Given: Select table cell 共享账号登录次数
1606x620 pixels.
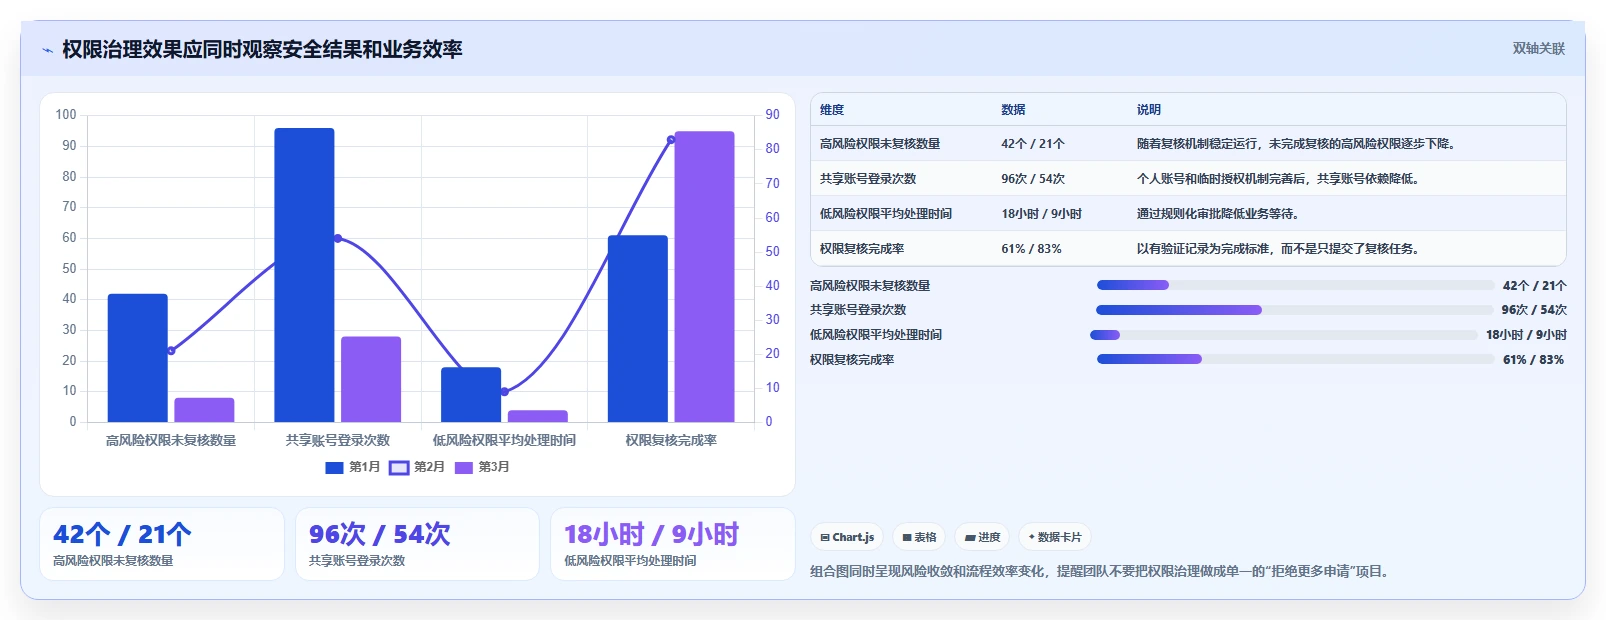Looking at the screenshot, I should point(868,179).
